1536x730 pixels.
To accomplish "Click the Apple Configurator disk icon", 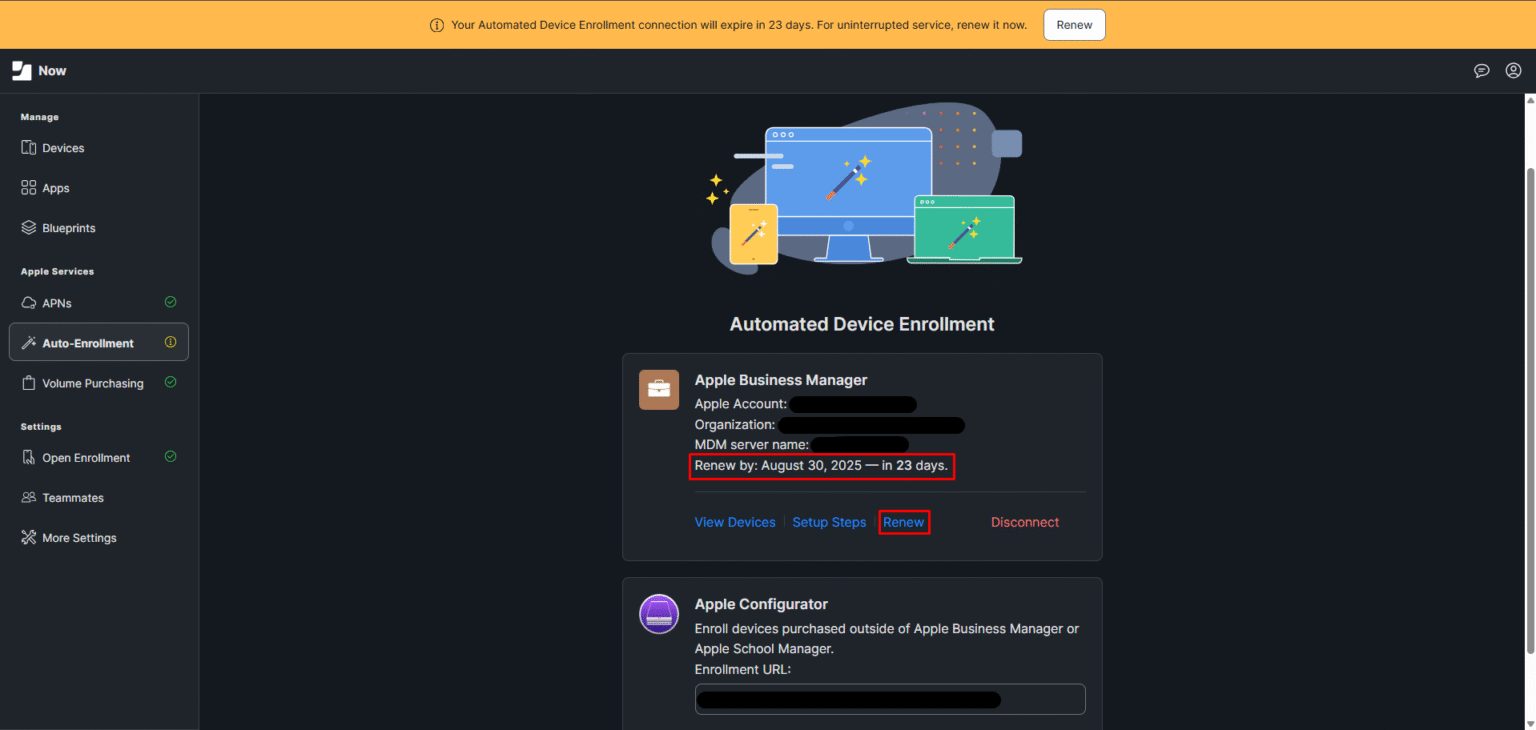I will 659,614.
